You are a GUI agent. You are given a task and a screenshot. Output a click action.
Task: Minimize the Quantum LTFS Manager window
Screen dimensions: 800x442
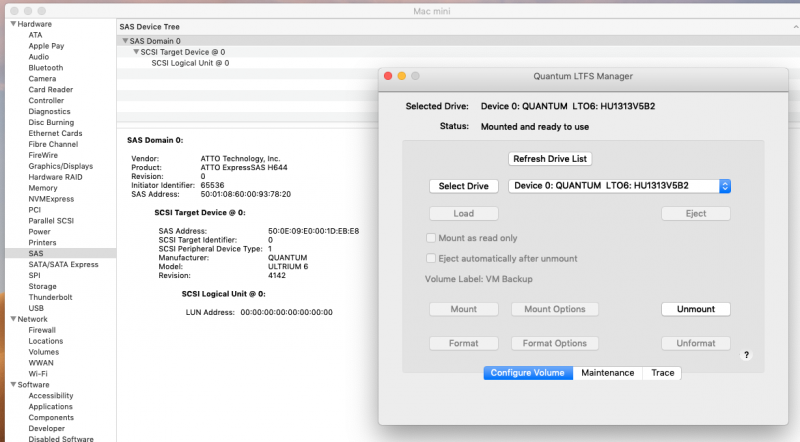point(402,76)
